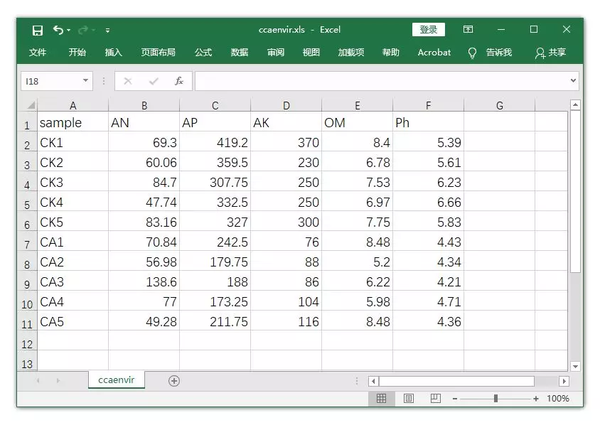Click horizontal scrollbar right arrow
The height and width of the screenshot is (425, 600).
563,381
